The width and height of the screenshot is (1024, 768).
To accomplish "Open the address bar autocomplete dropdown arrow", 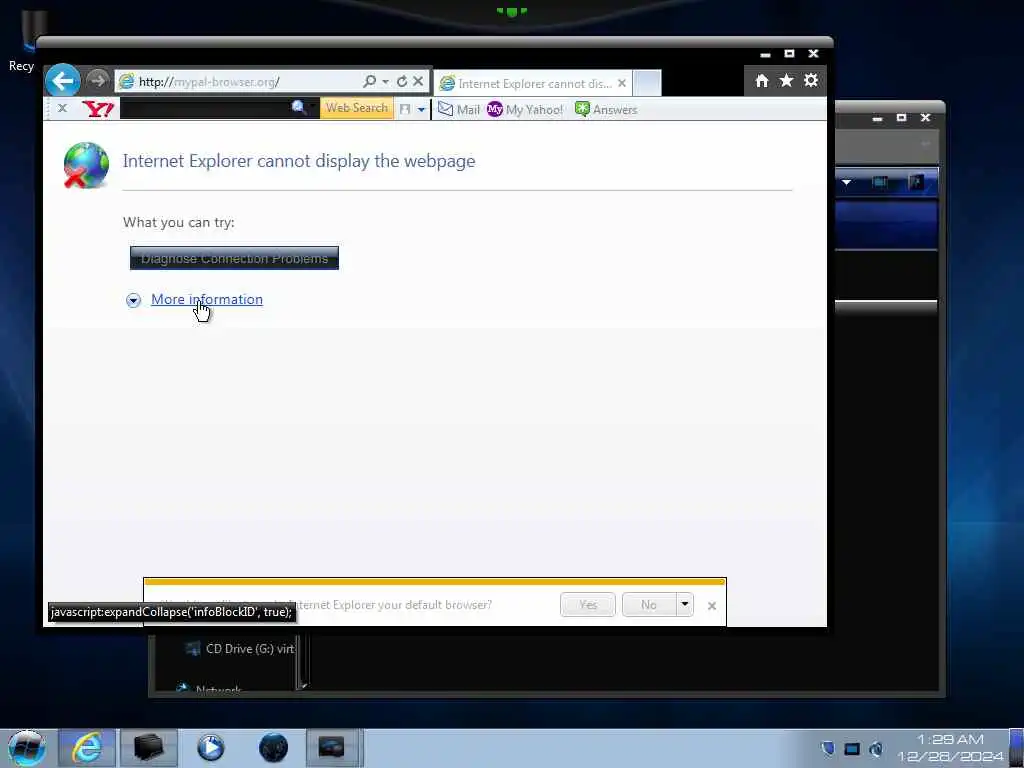I will [x=385, y=82].
